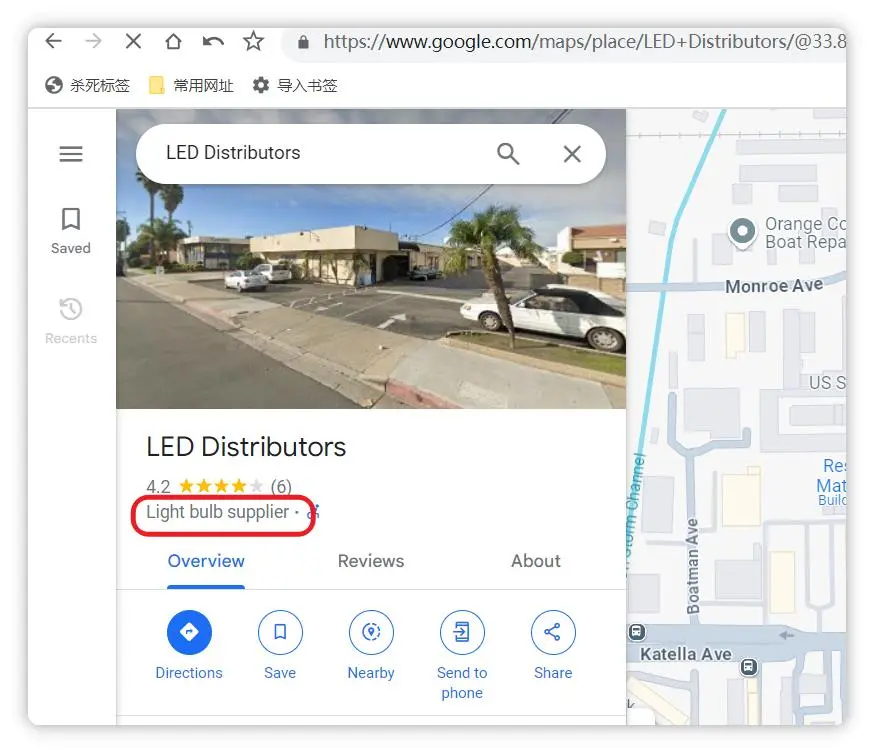Select the Overview tab

(206, 561)
